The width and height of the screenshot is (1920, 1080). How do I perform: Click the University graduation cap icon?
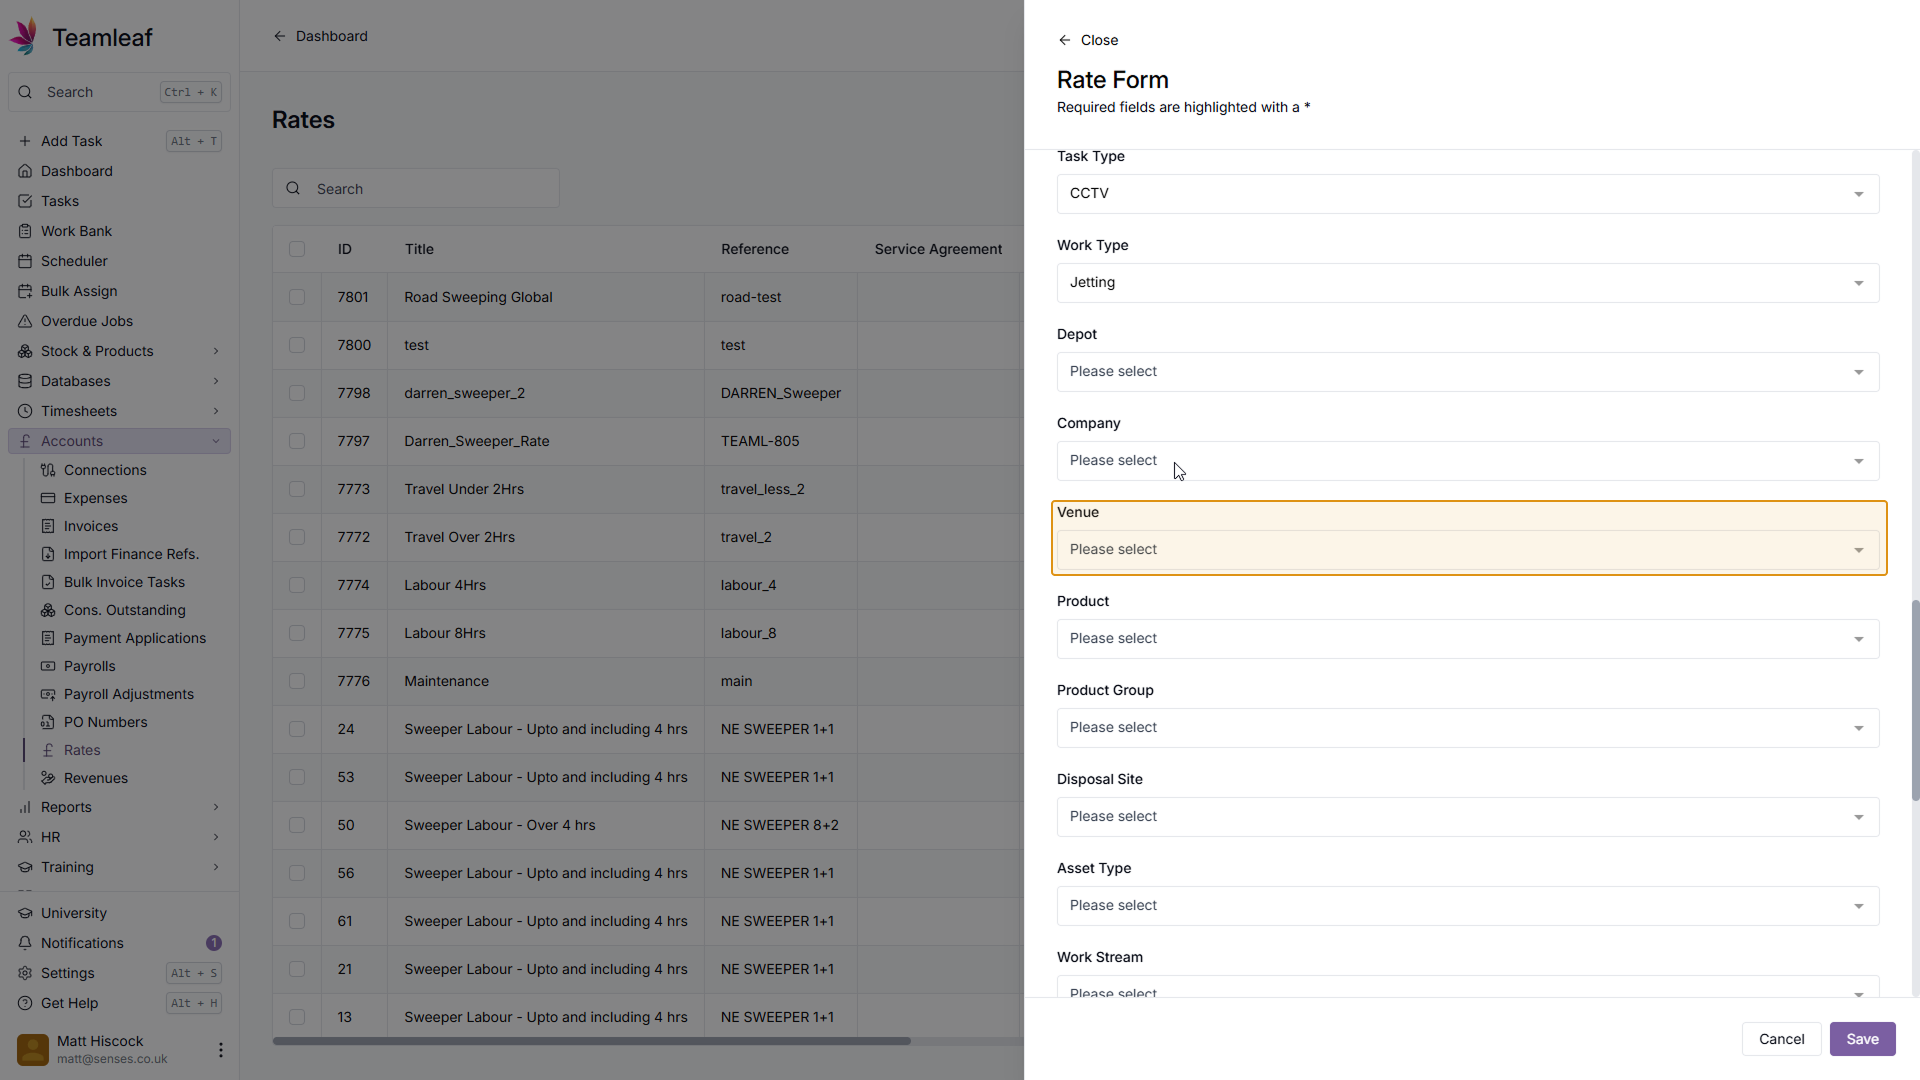(25, 913)
